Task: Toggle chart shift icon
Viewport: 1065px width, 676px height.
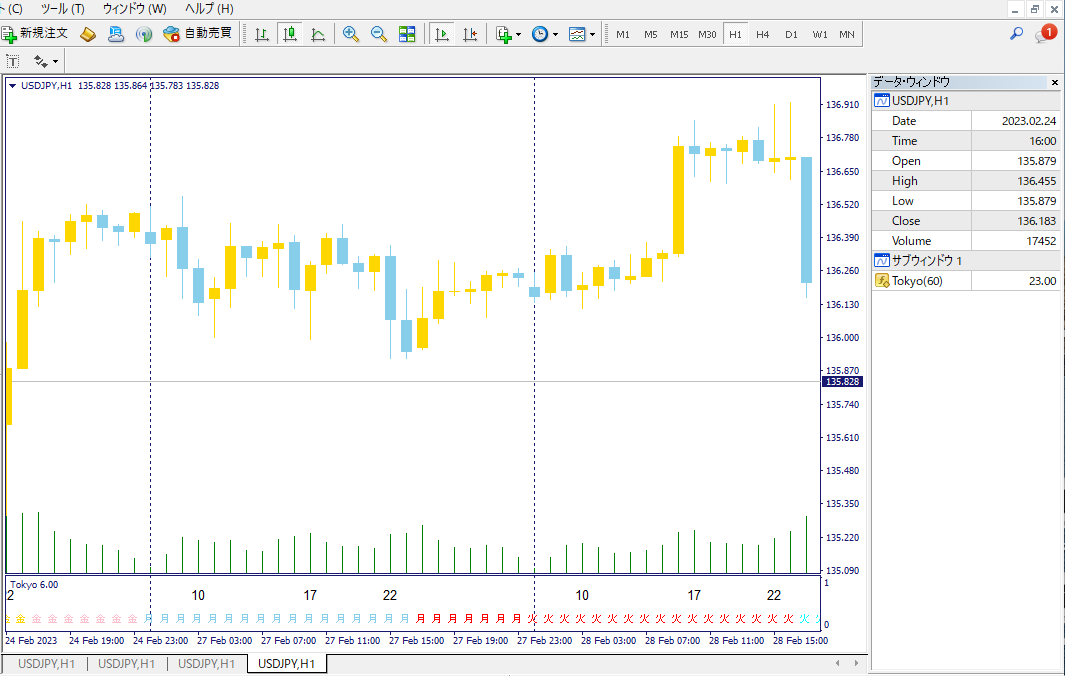Action: coord(470,34)
